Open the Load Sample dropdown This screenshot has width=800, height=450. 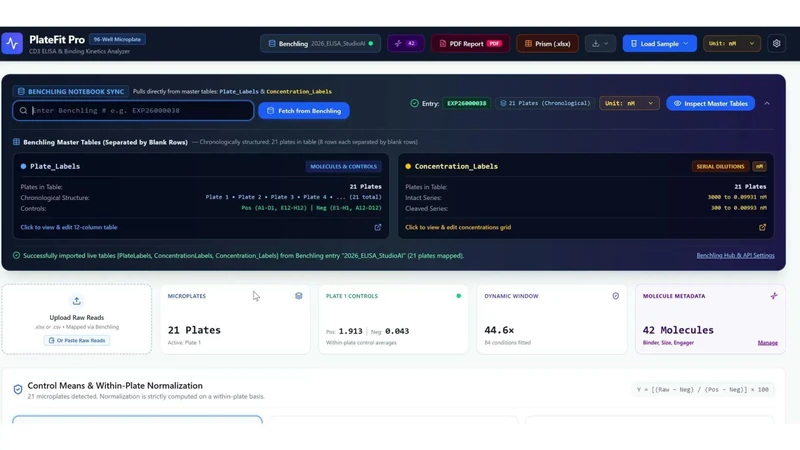pos(659,44)
